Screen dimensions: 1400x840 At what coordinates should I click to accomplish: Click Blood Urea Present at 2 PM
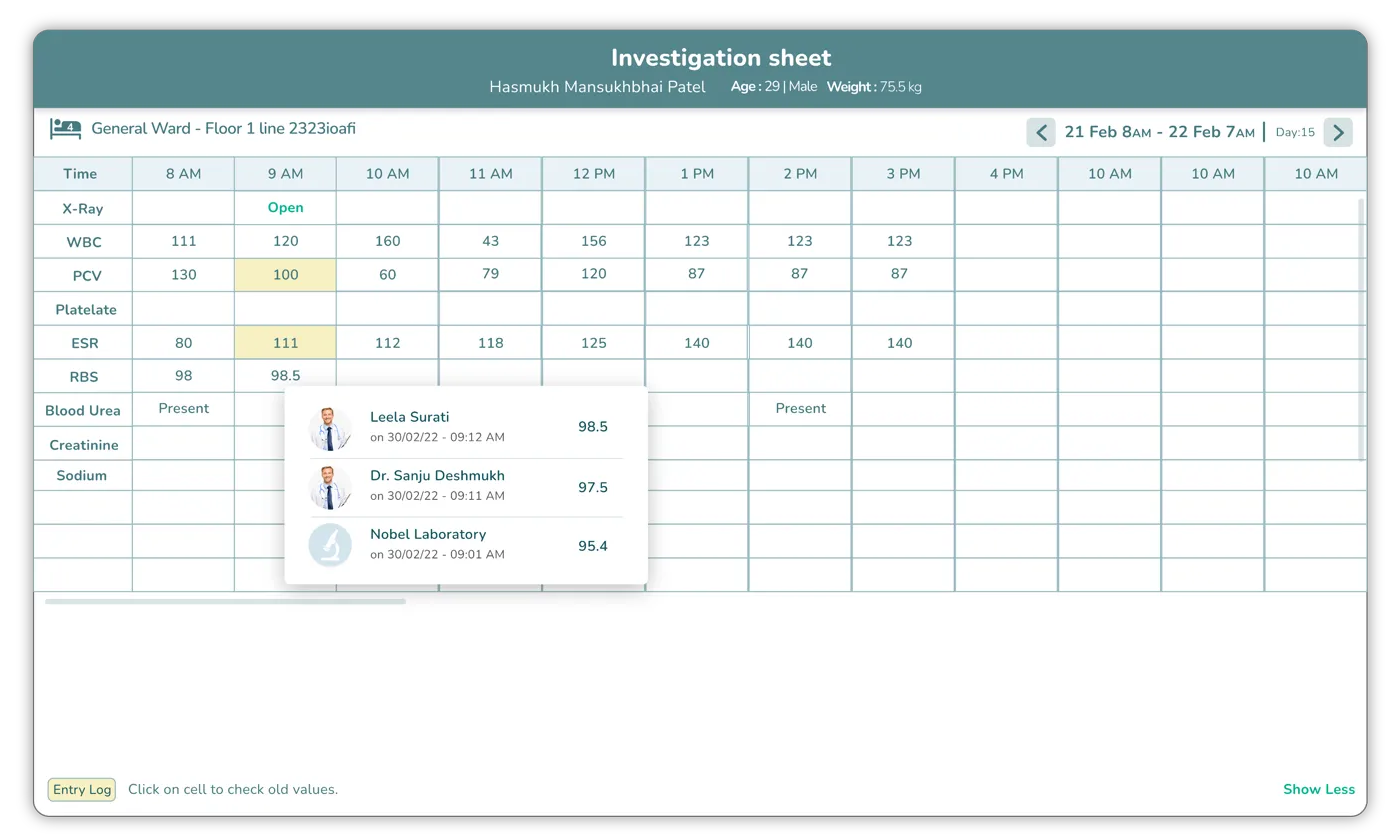click(800, 408)
